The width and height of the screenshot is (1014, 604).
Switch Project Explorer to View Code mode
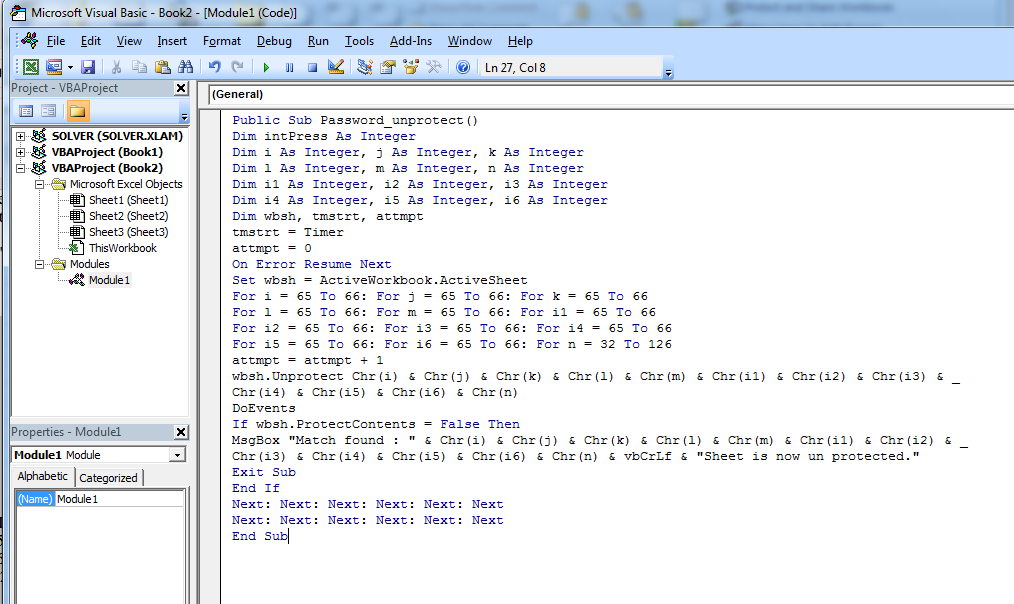click(x=25, y=110)
